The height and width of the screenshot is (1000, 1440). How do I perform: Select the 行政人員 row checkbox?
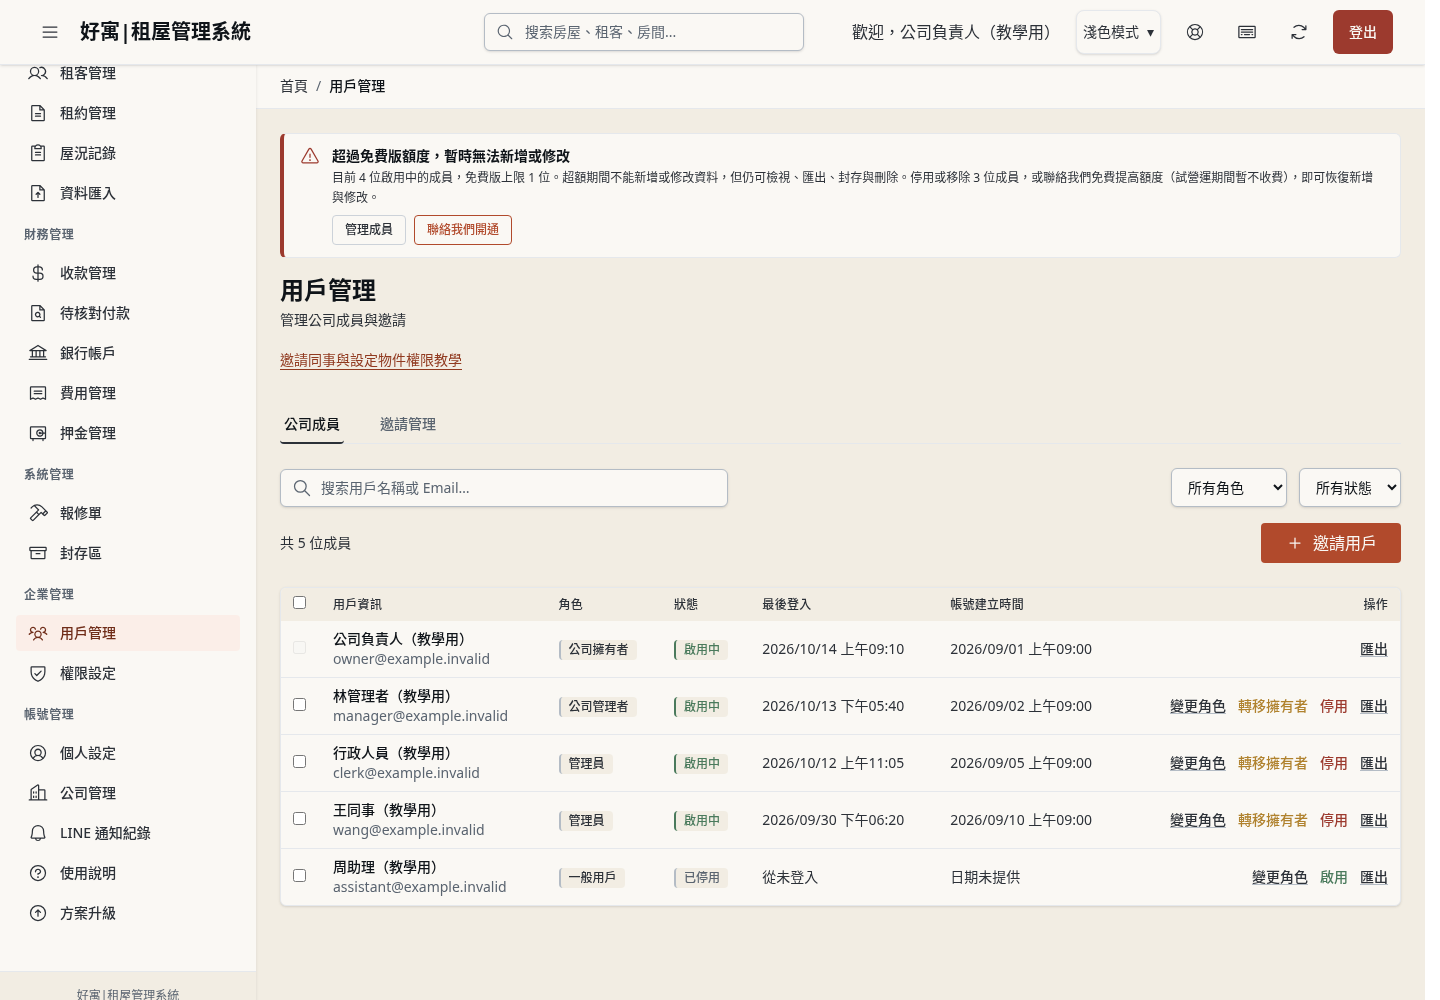click(299, 761)
